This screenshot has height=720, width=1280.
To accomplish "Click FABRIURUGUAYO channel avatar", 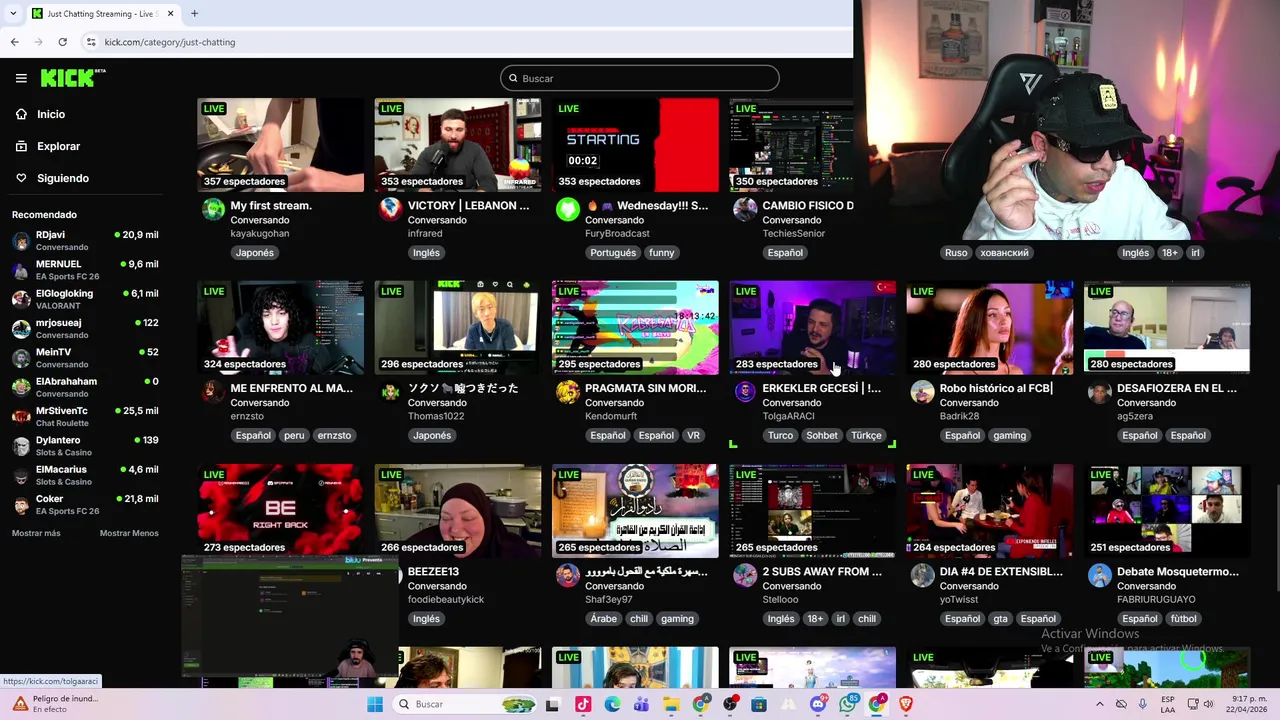I will click(x=1098, y=575).
